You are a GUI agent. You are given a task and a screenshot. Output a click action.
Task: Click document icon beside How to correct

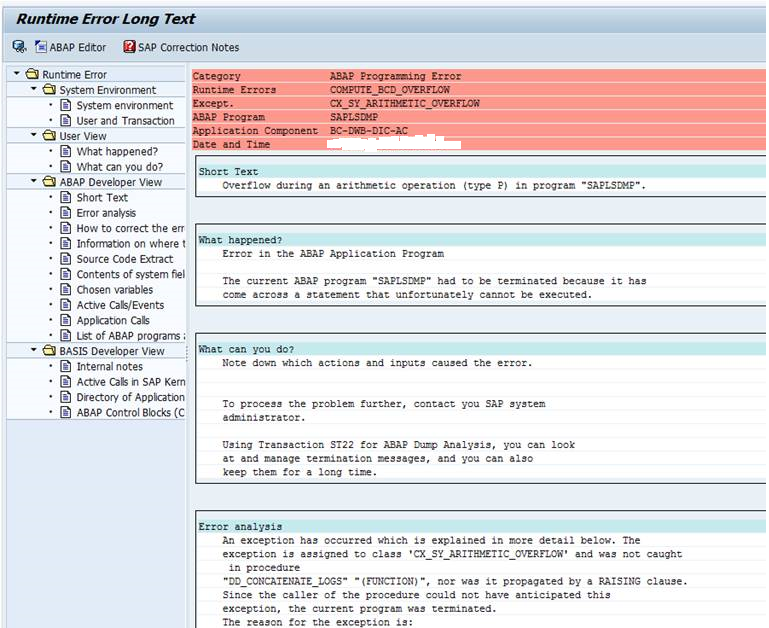[66, 228]
